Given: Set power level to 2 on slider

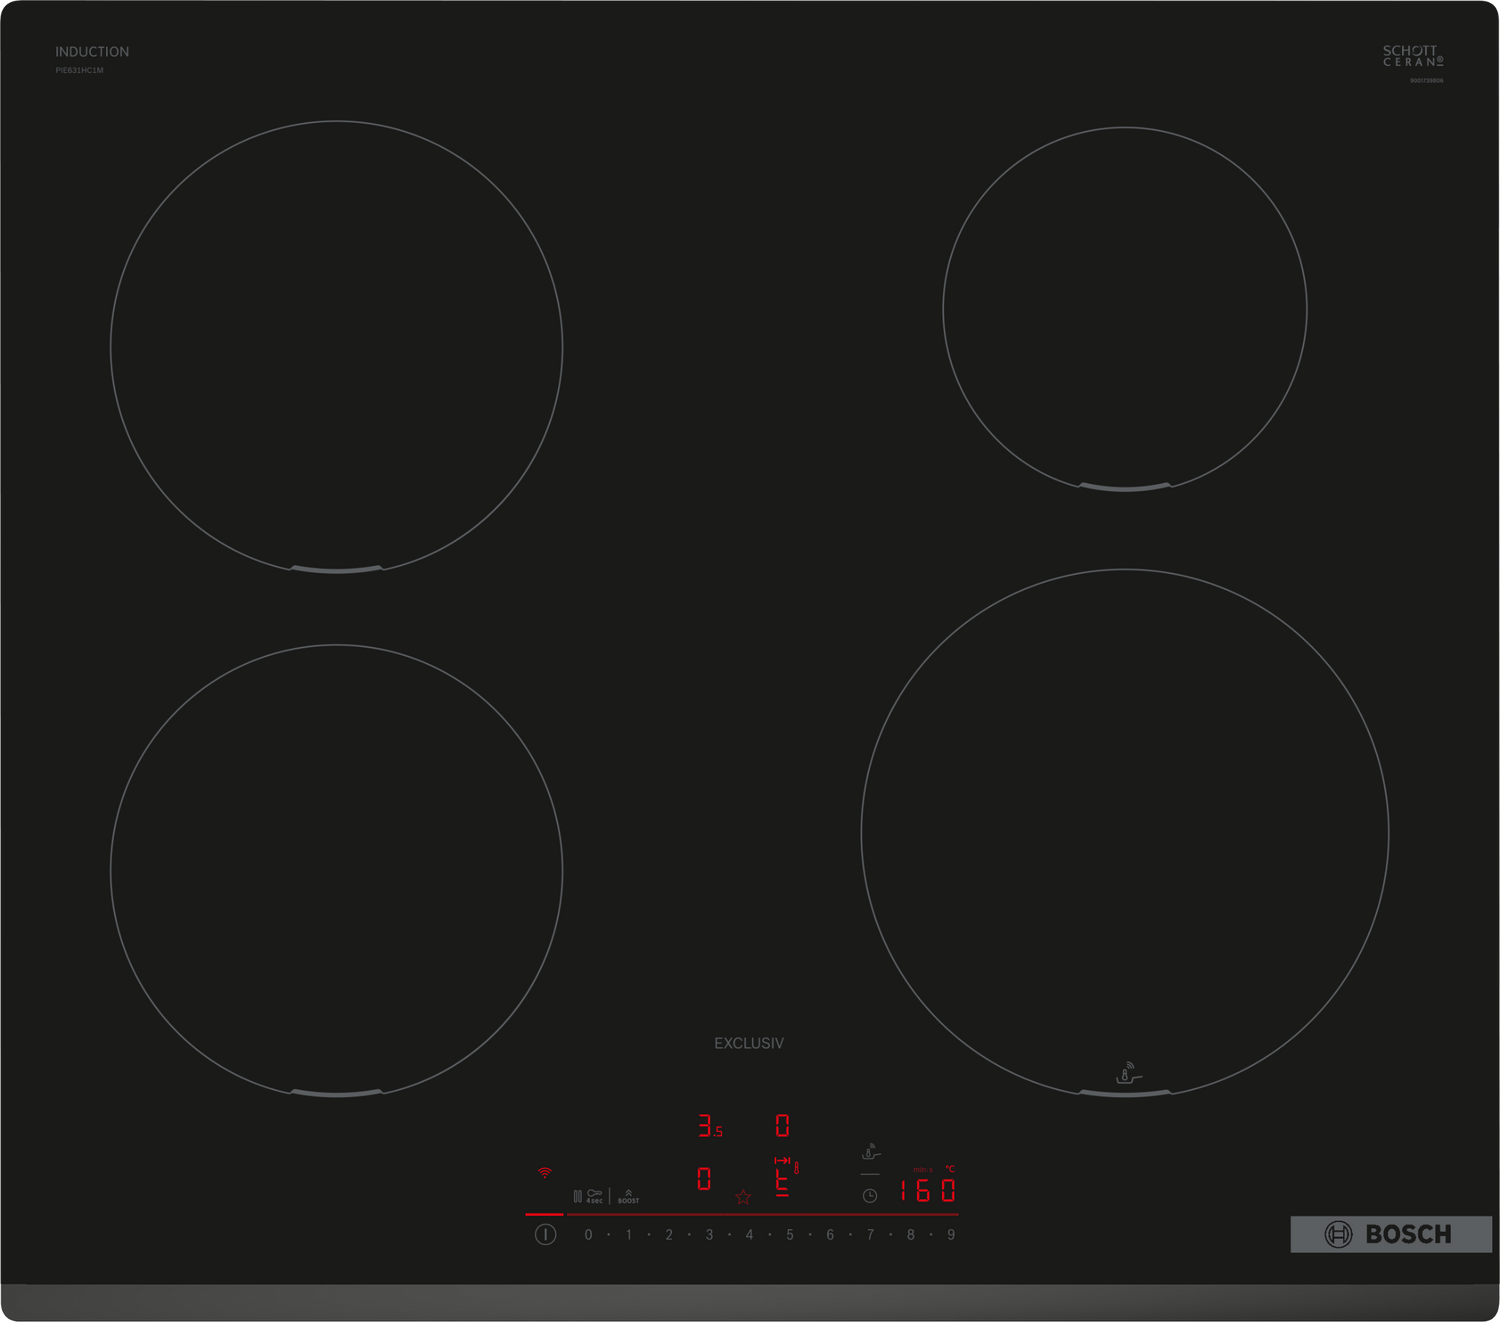Looking at the screenshot, I should coord(669,1235).
